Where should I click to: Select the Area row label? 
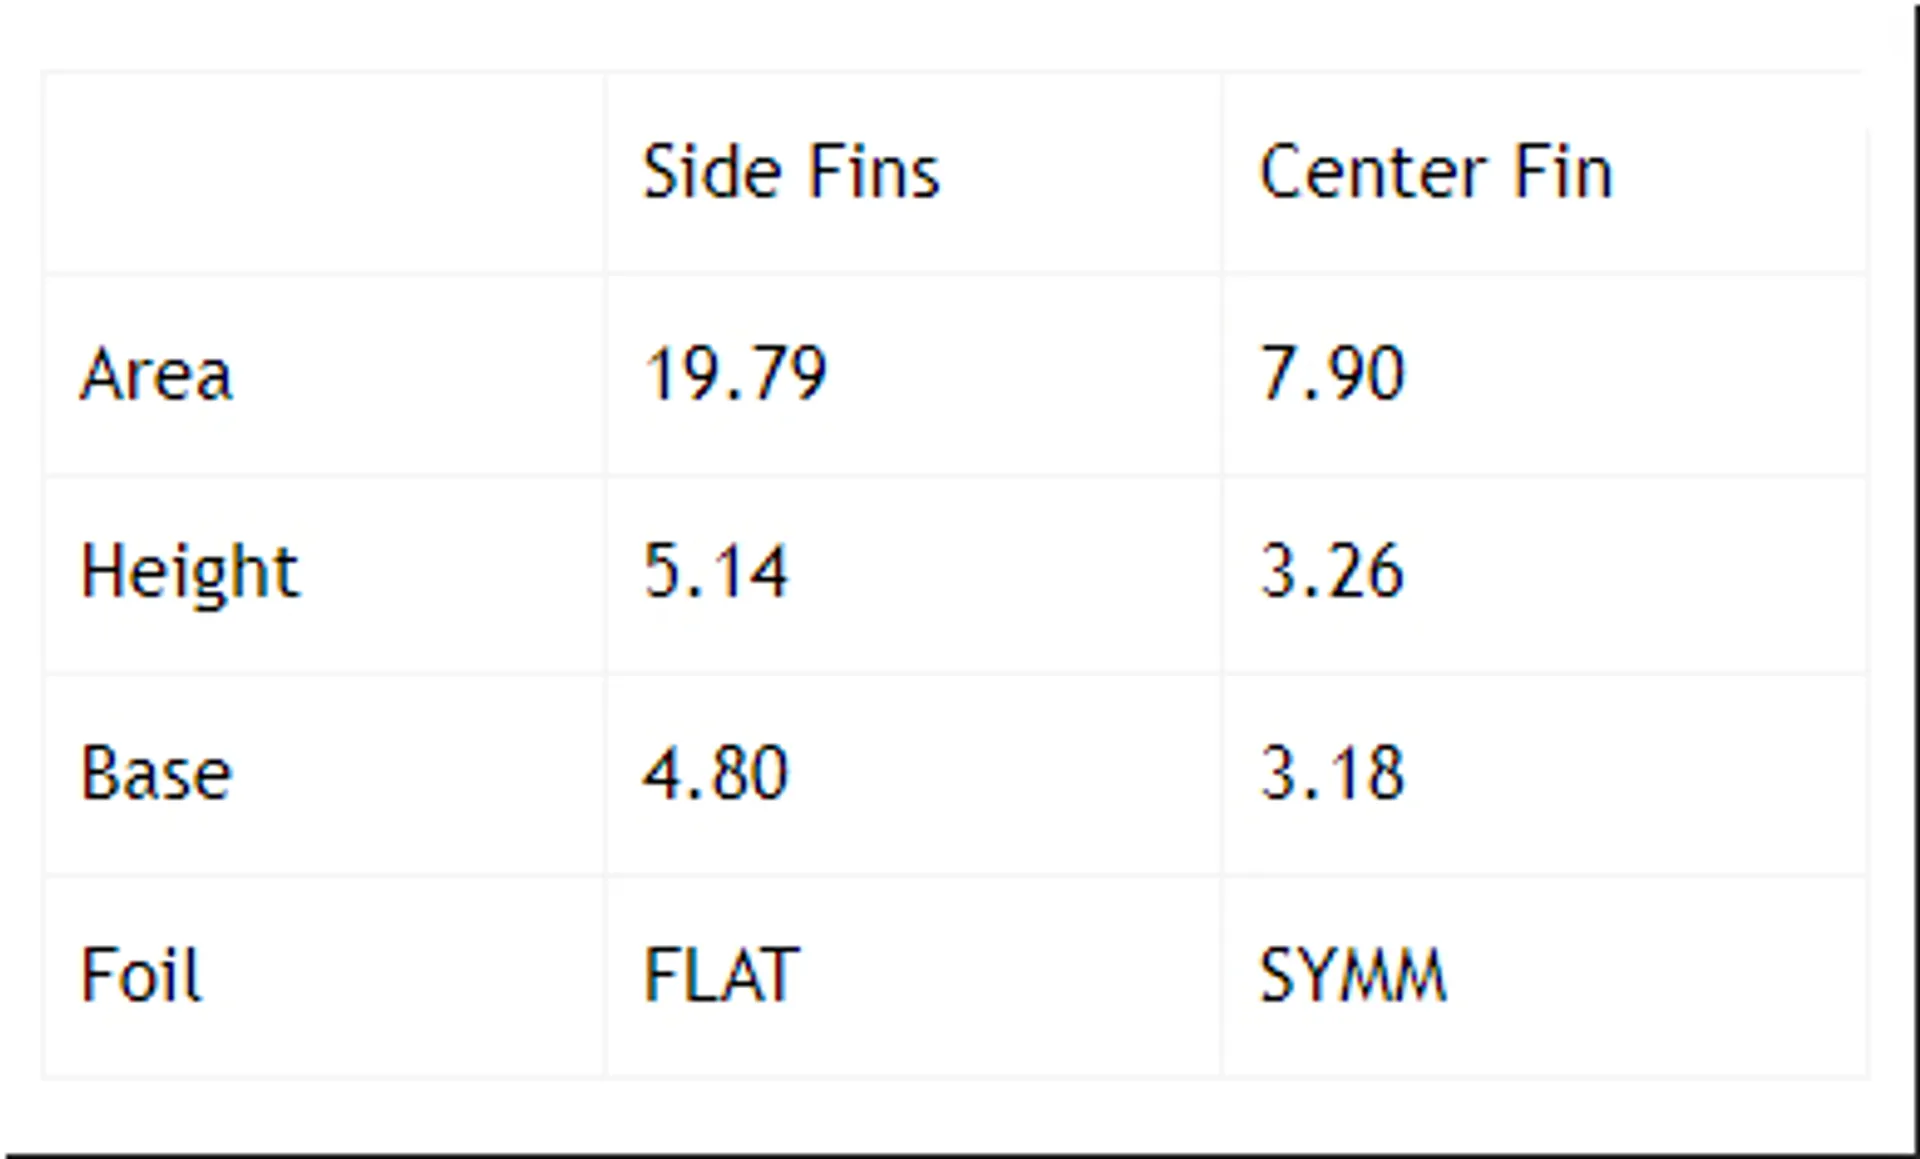[156, 374]
